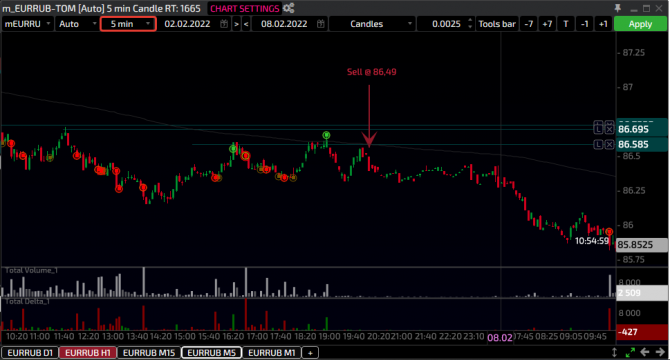This screenshot has width=670, height=360.
Task: Click the green expand chart icon
Action: coord(630,352)
